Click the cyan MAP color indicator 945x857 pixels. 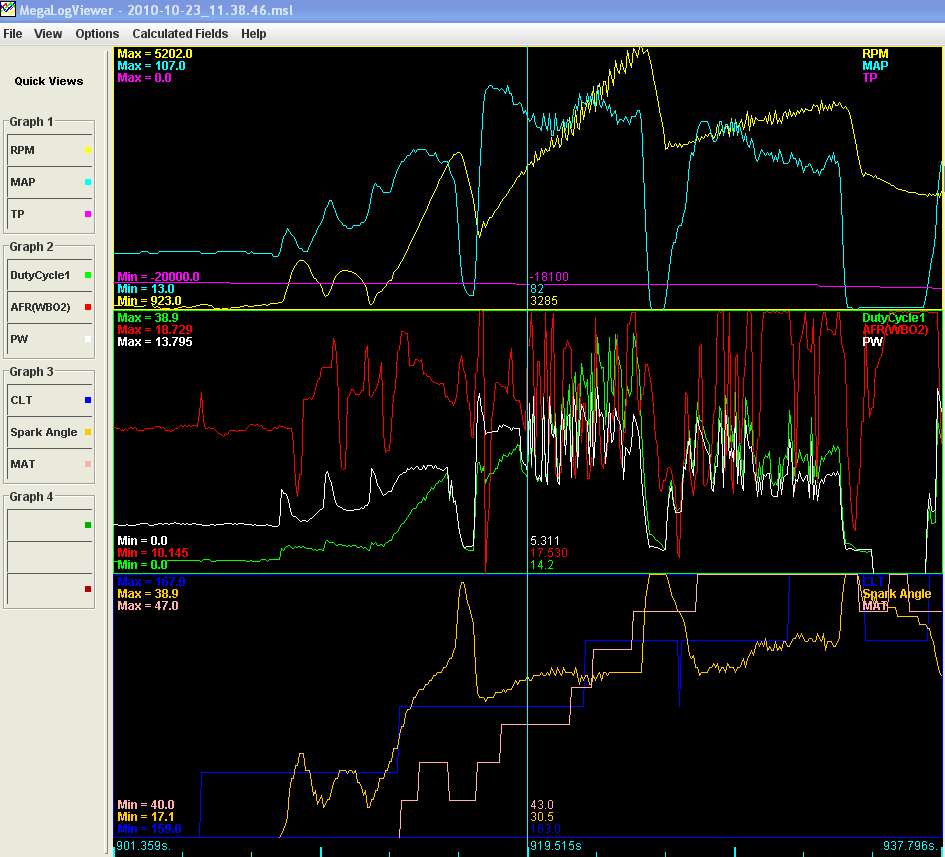click(88, 183)
